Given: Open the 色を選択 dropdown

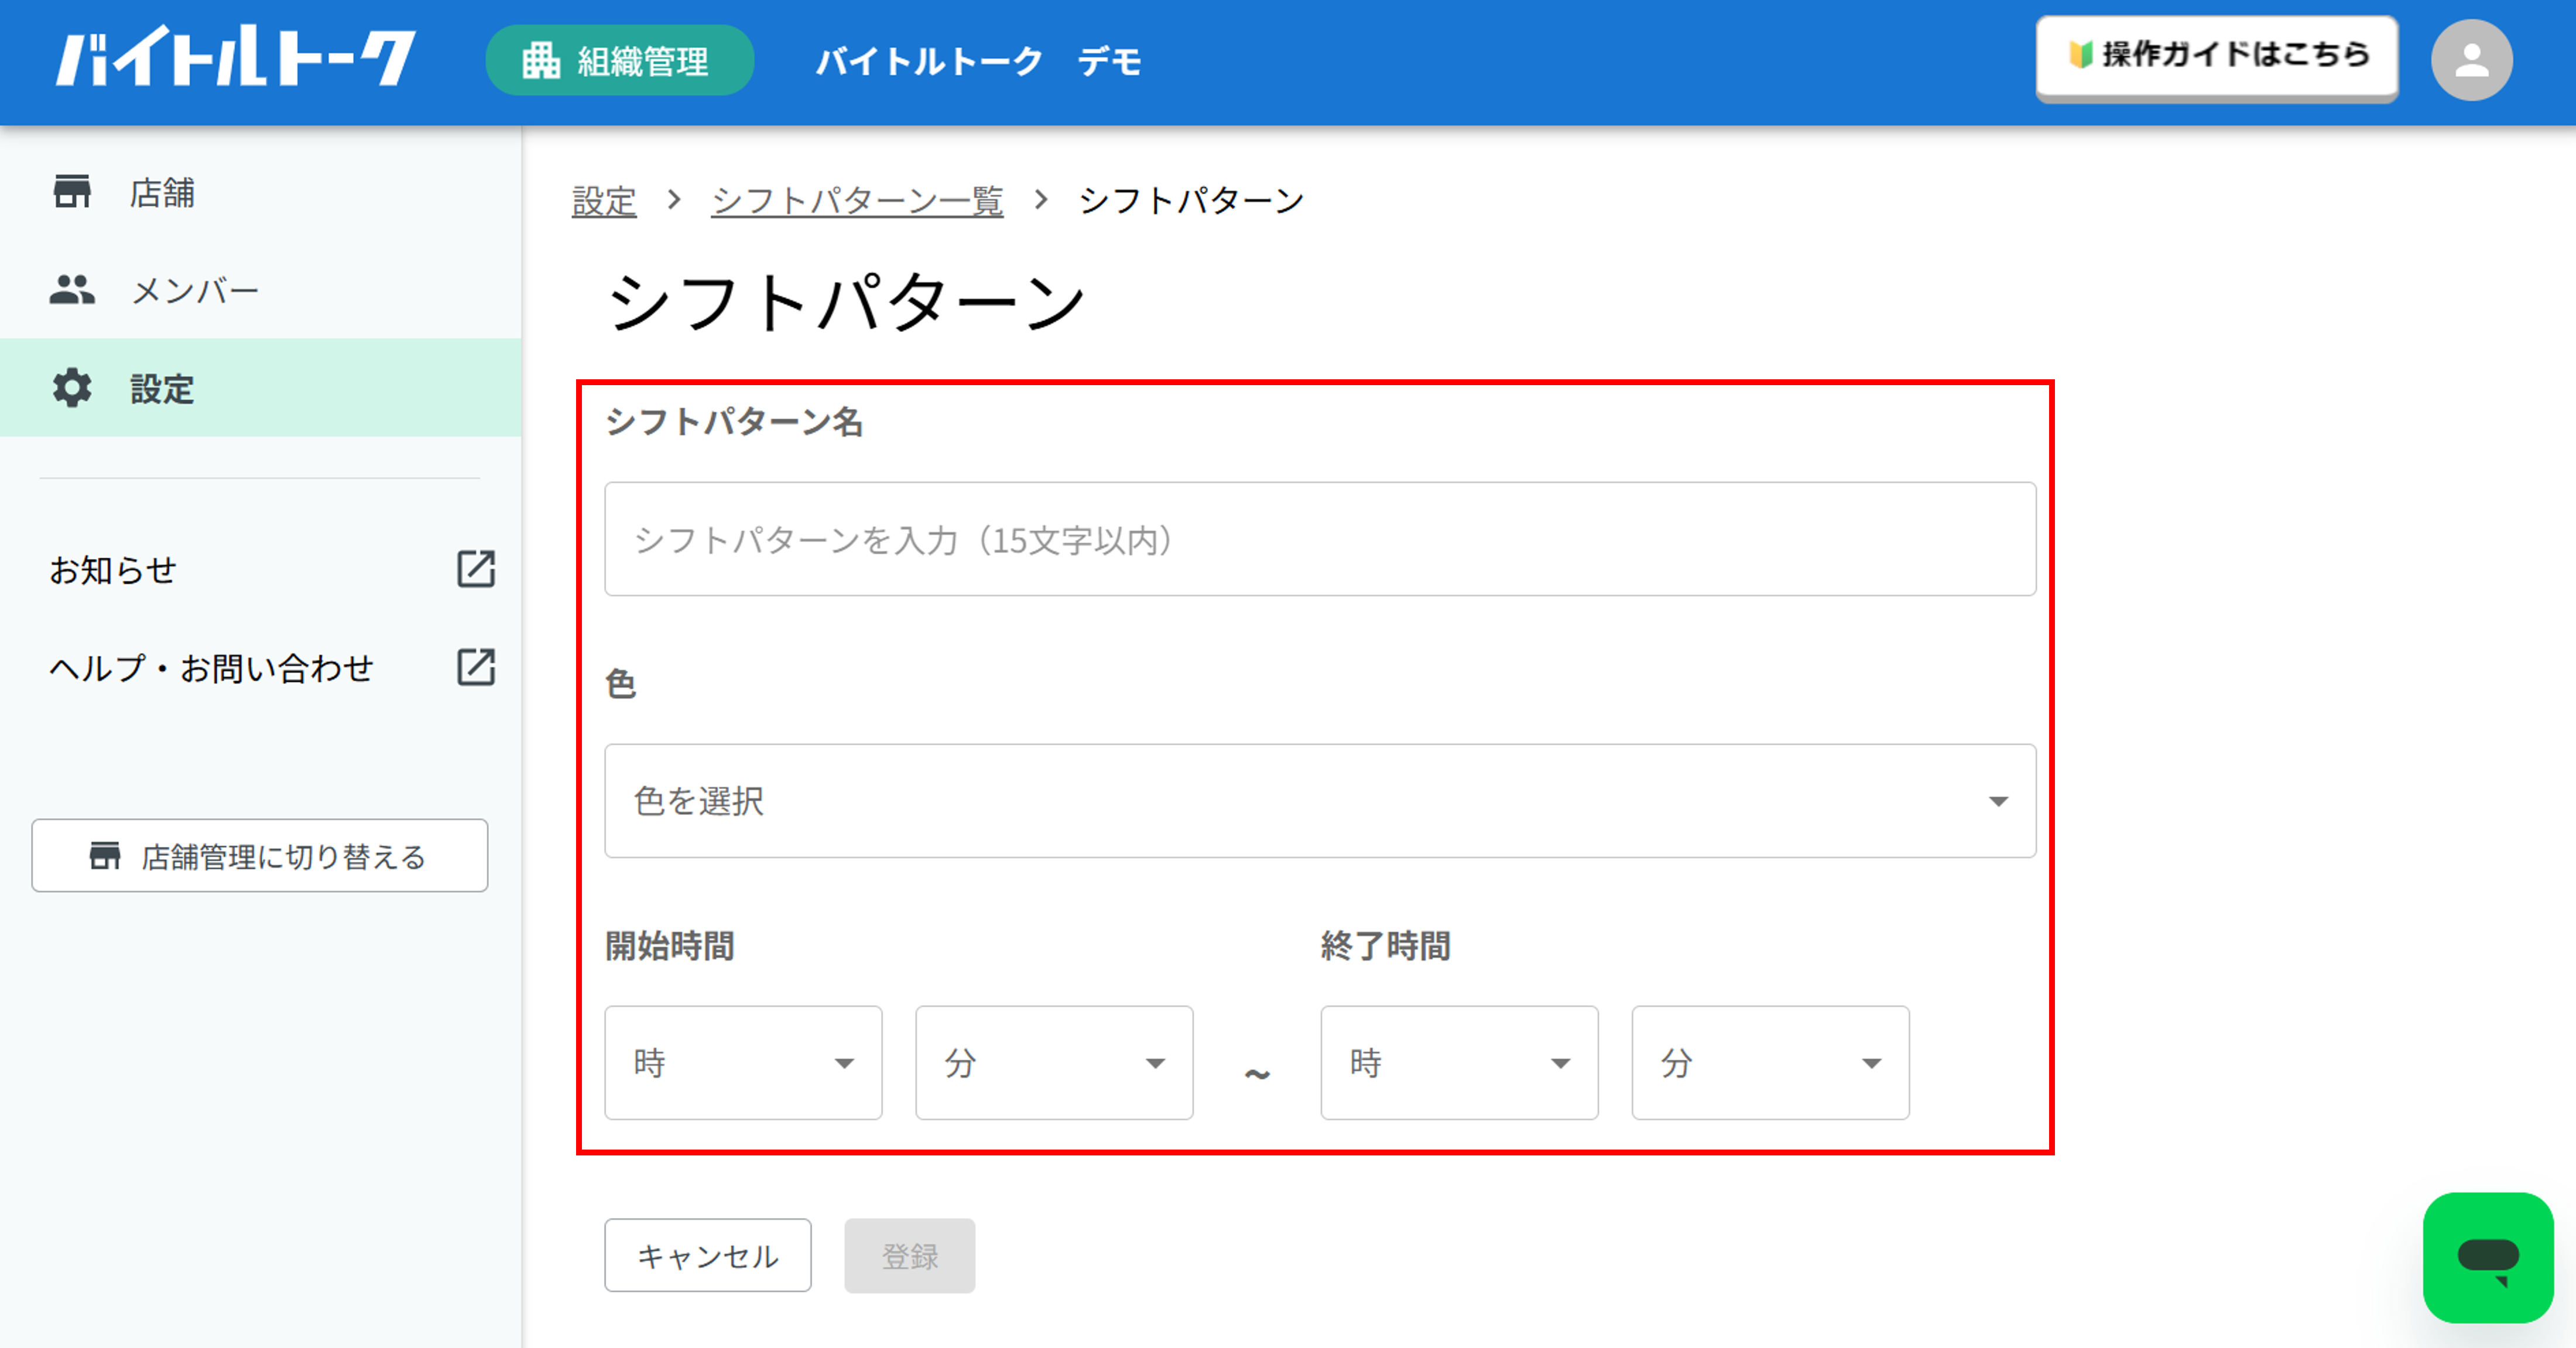Looking at the screenshot, I should (1320, 801).
